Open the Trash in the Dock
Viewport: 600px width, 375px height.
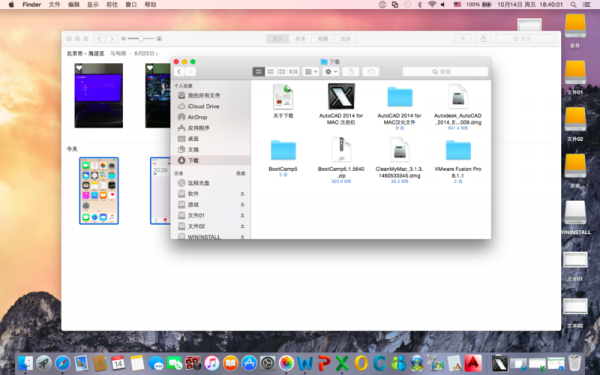pyautogui.click(x=574, y=363)
